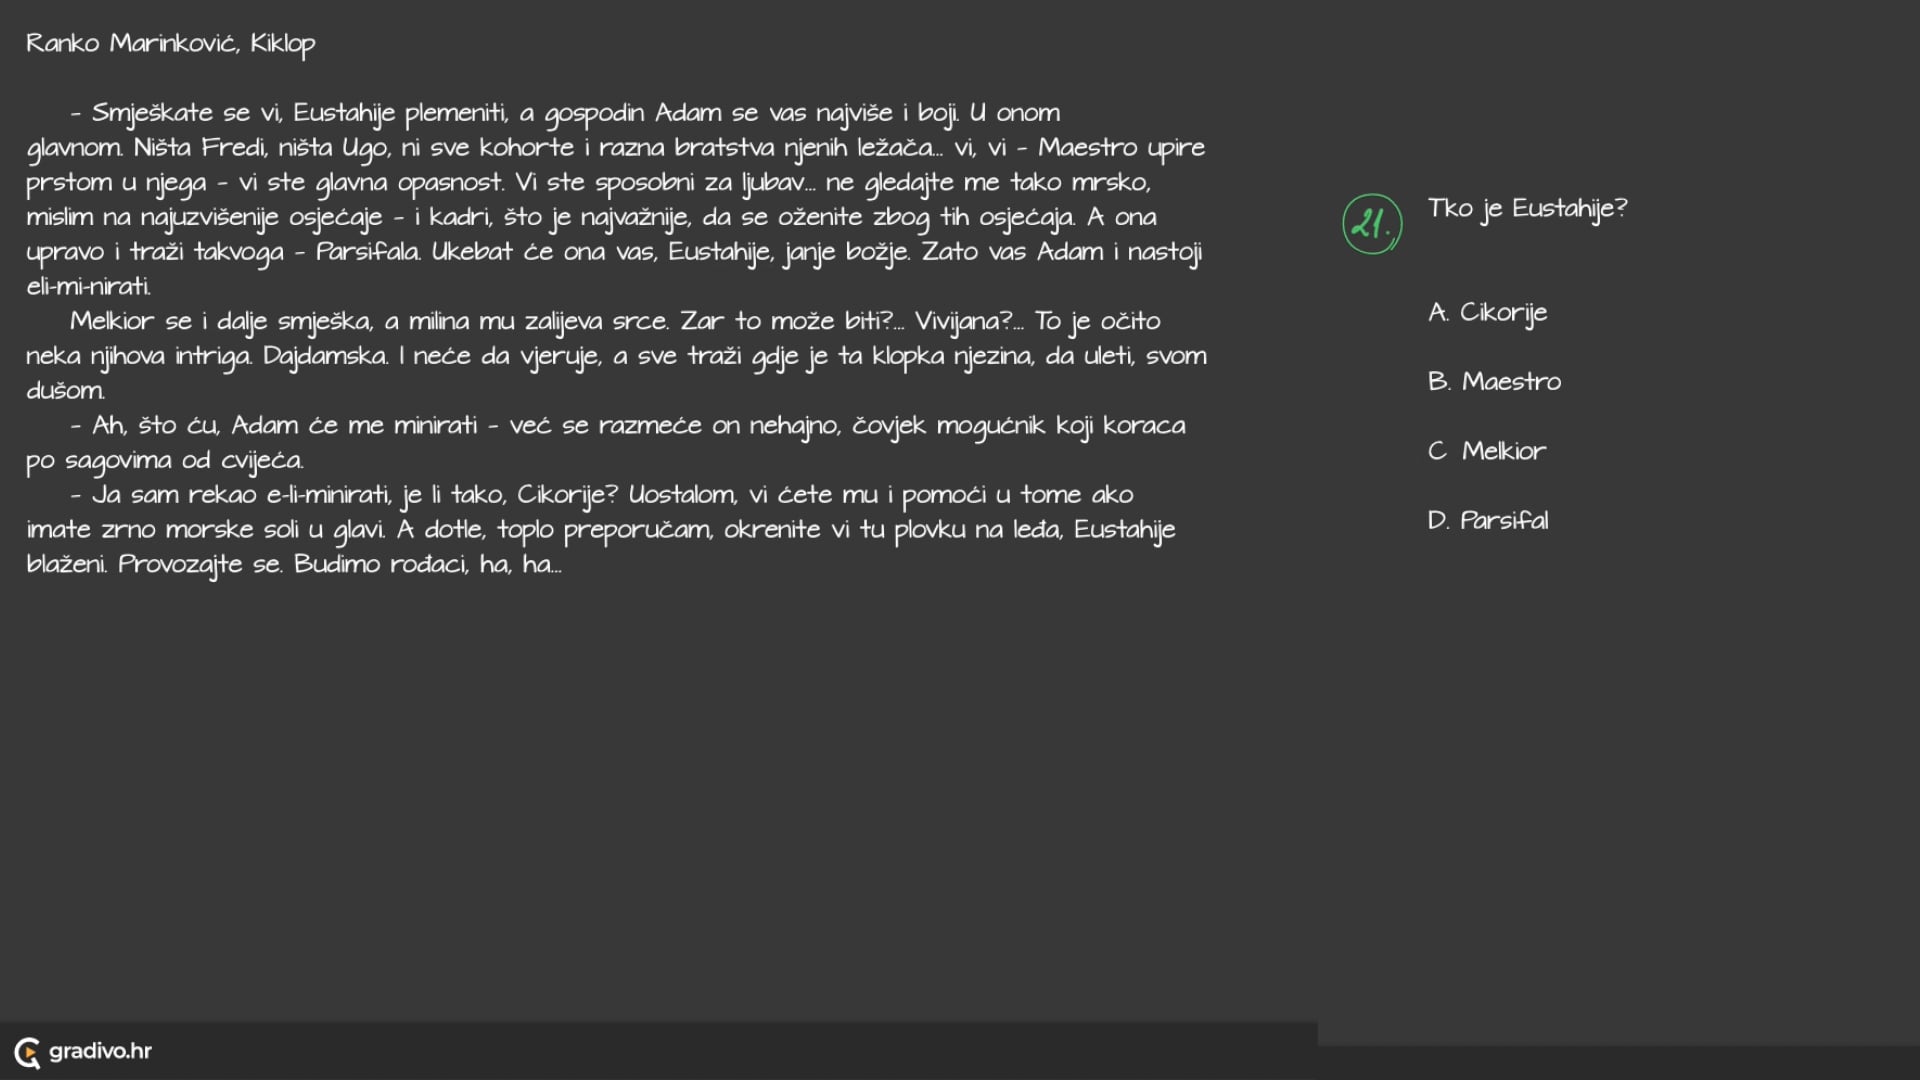The height and width of the screenshot is (1080, 1920).
Task: Choose answer B. Maestro
Action: pos(1494,381)
